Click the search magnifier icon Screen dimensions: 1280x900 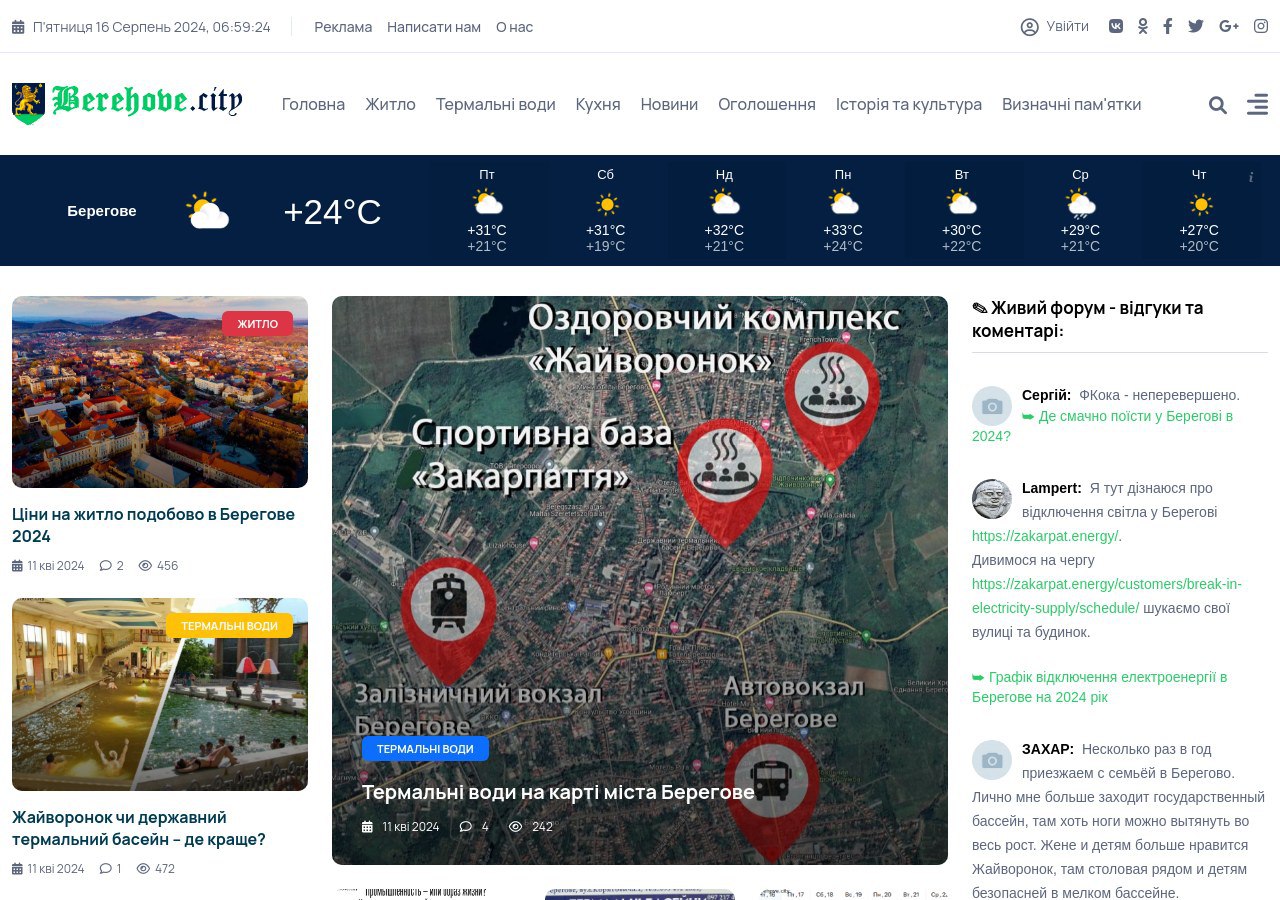point(1217,105)
